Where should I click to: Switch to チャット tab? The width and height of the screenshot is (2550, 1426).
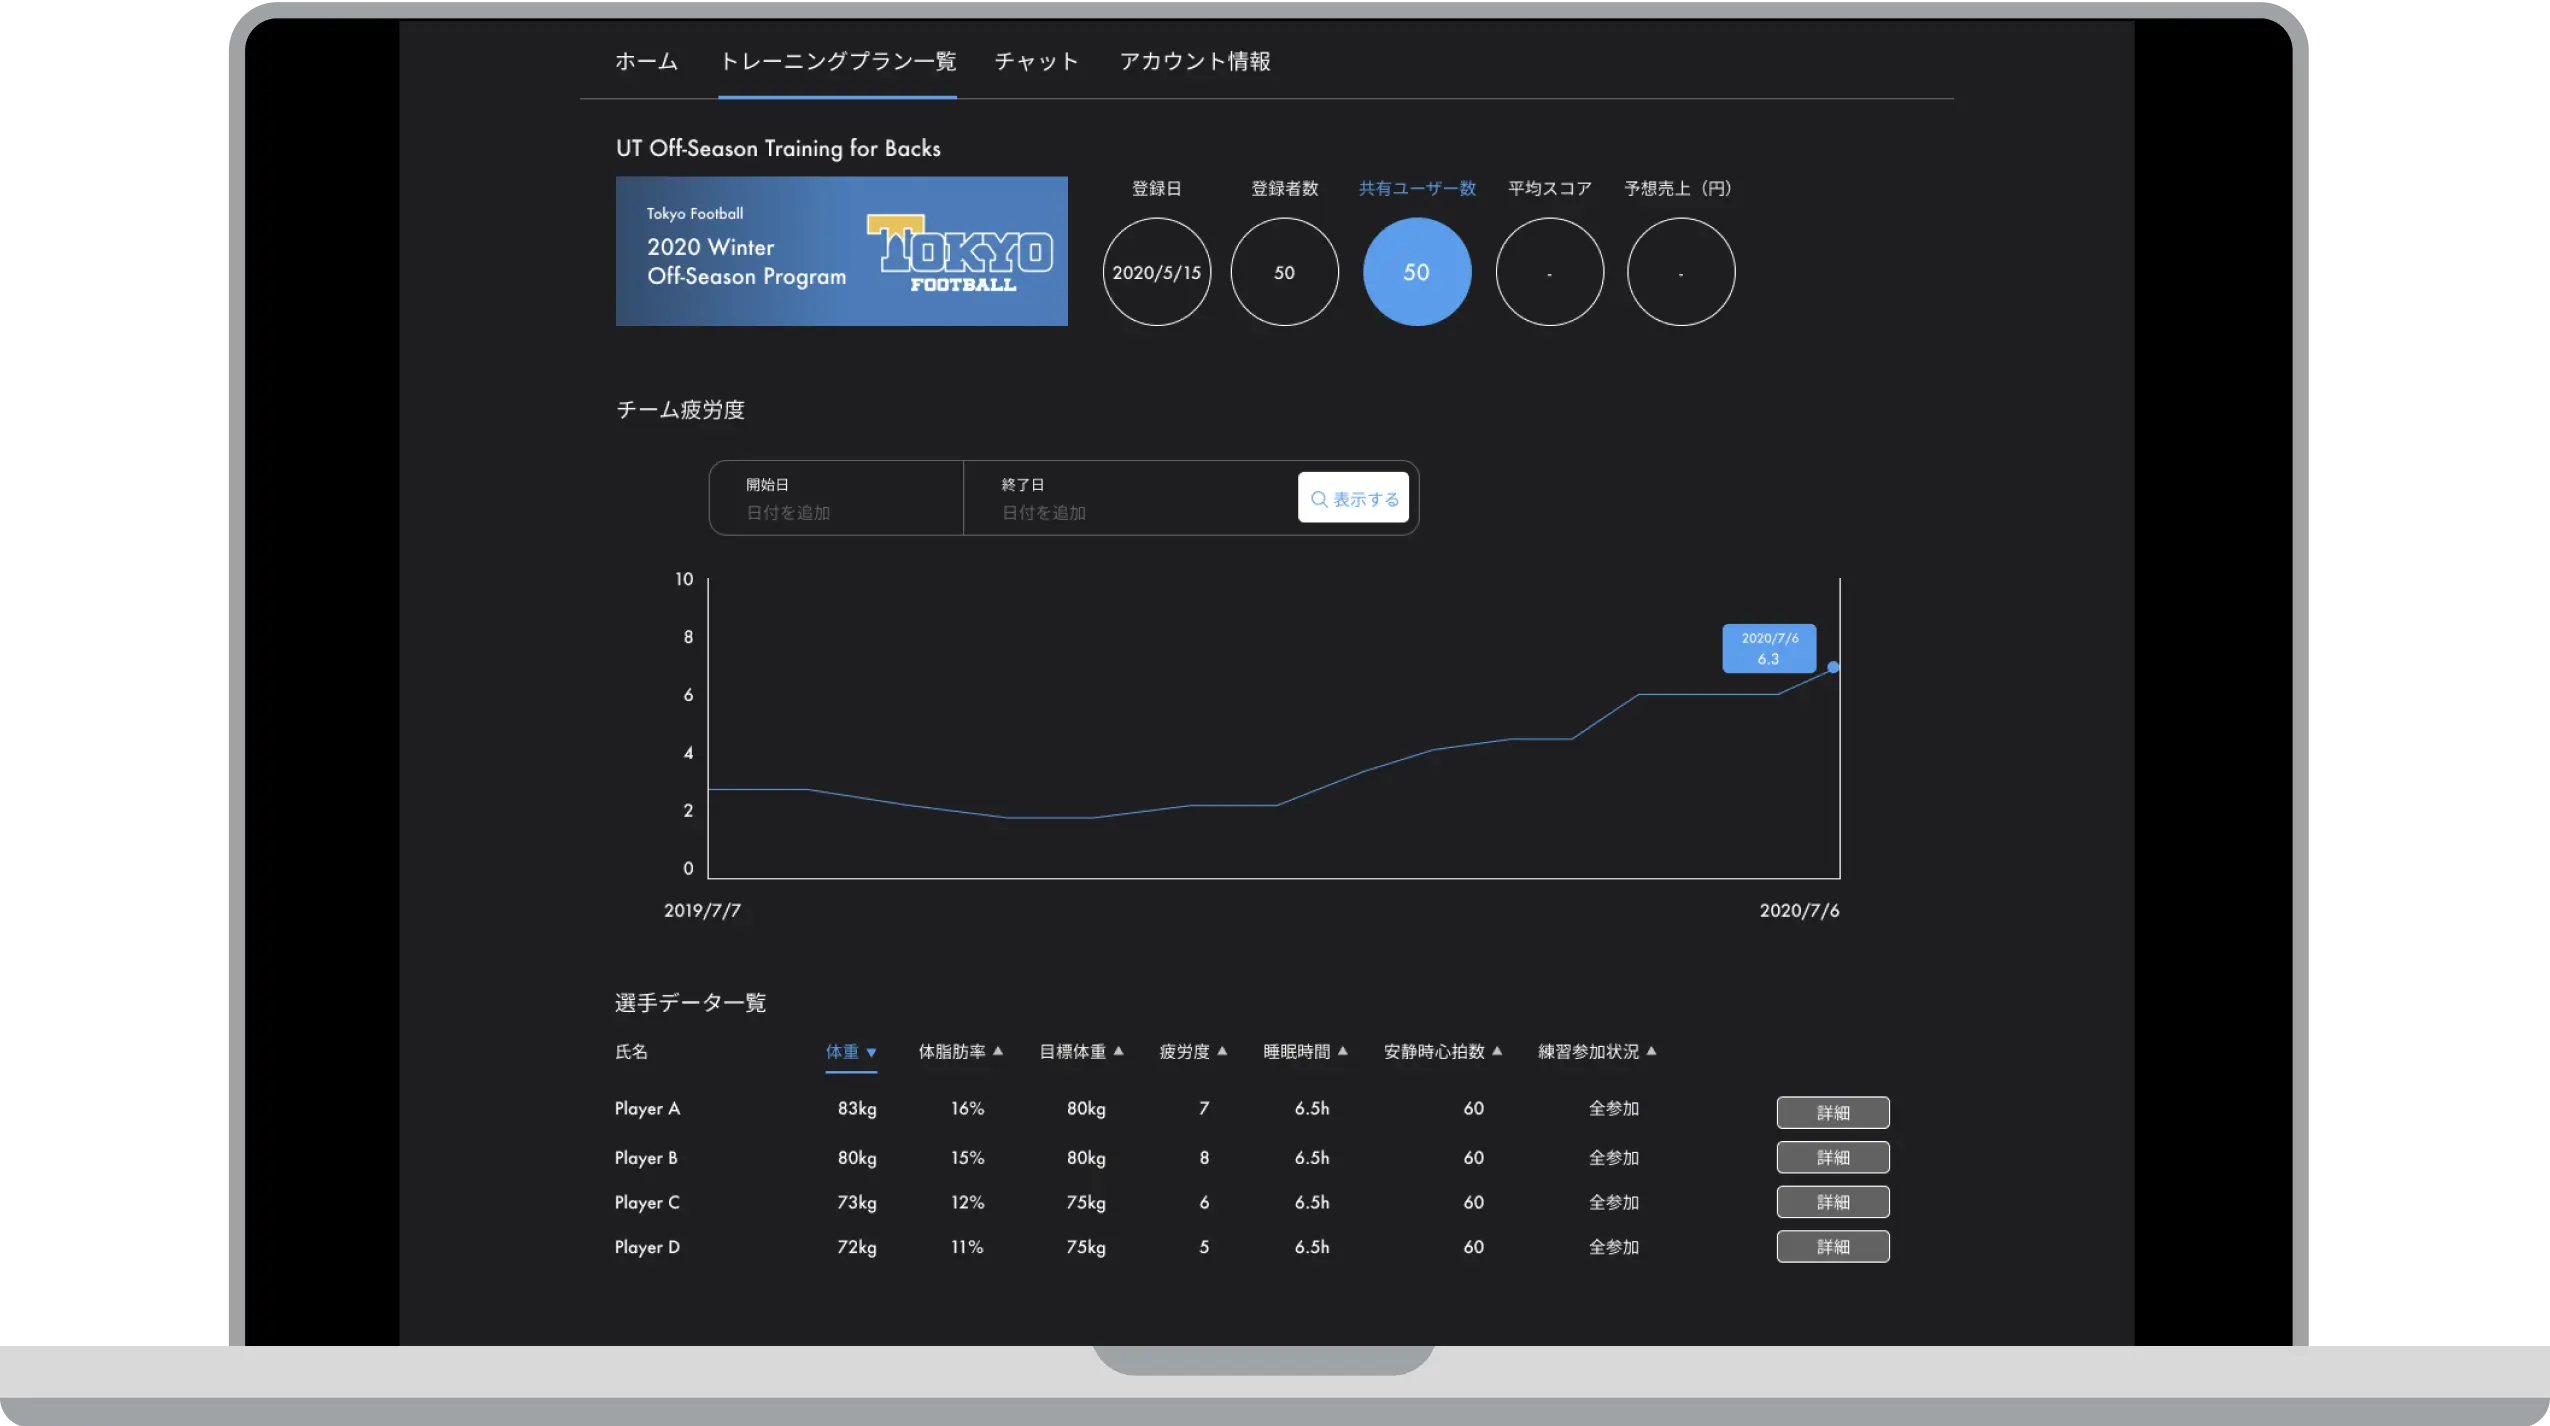(1036, 61)
